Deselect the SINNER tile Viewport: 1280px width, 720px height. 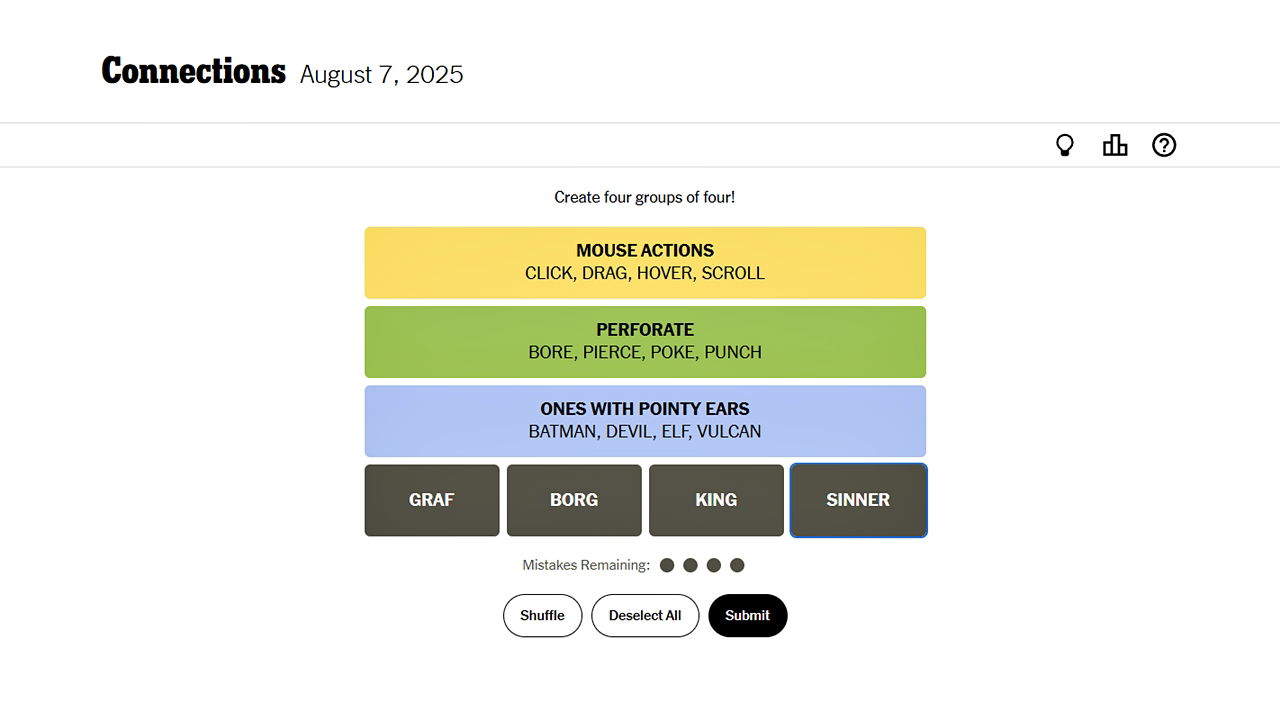point(858,500)
